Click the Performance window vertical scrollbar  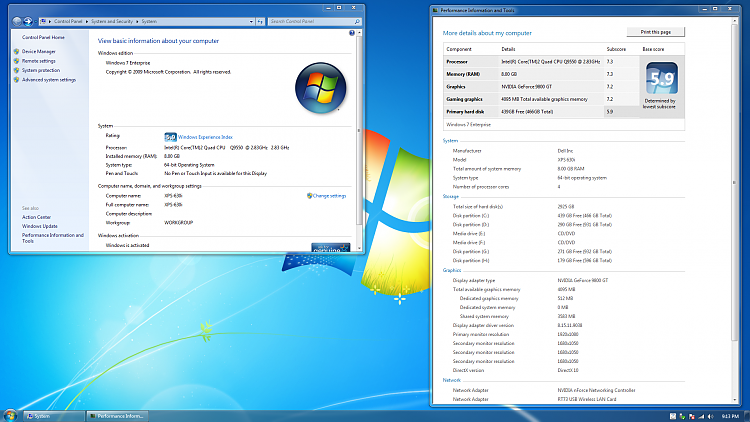pos(734,182)
